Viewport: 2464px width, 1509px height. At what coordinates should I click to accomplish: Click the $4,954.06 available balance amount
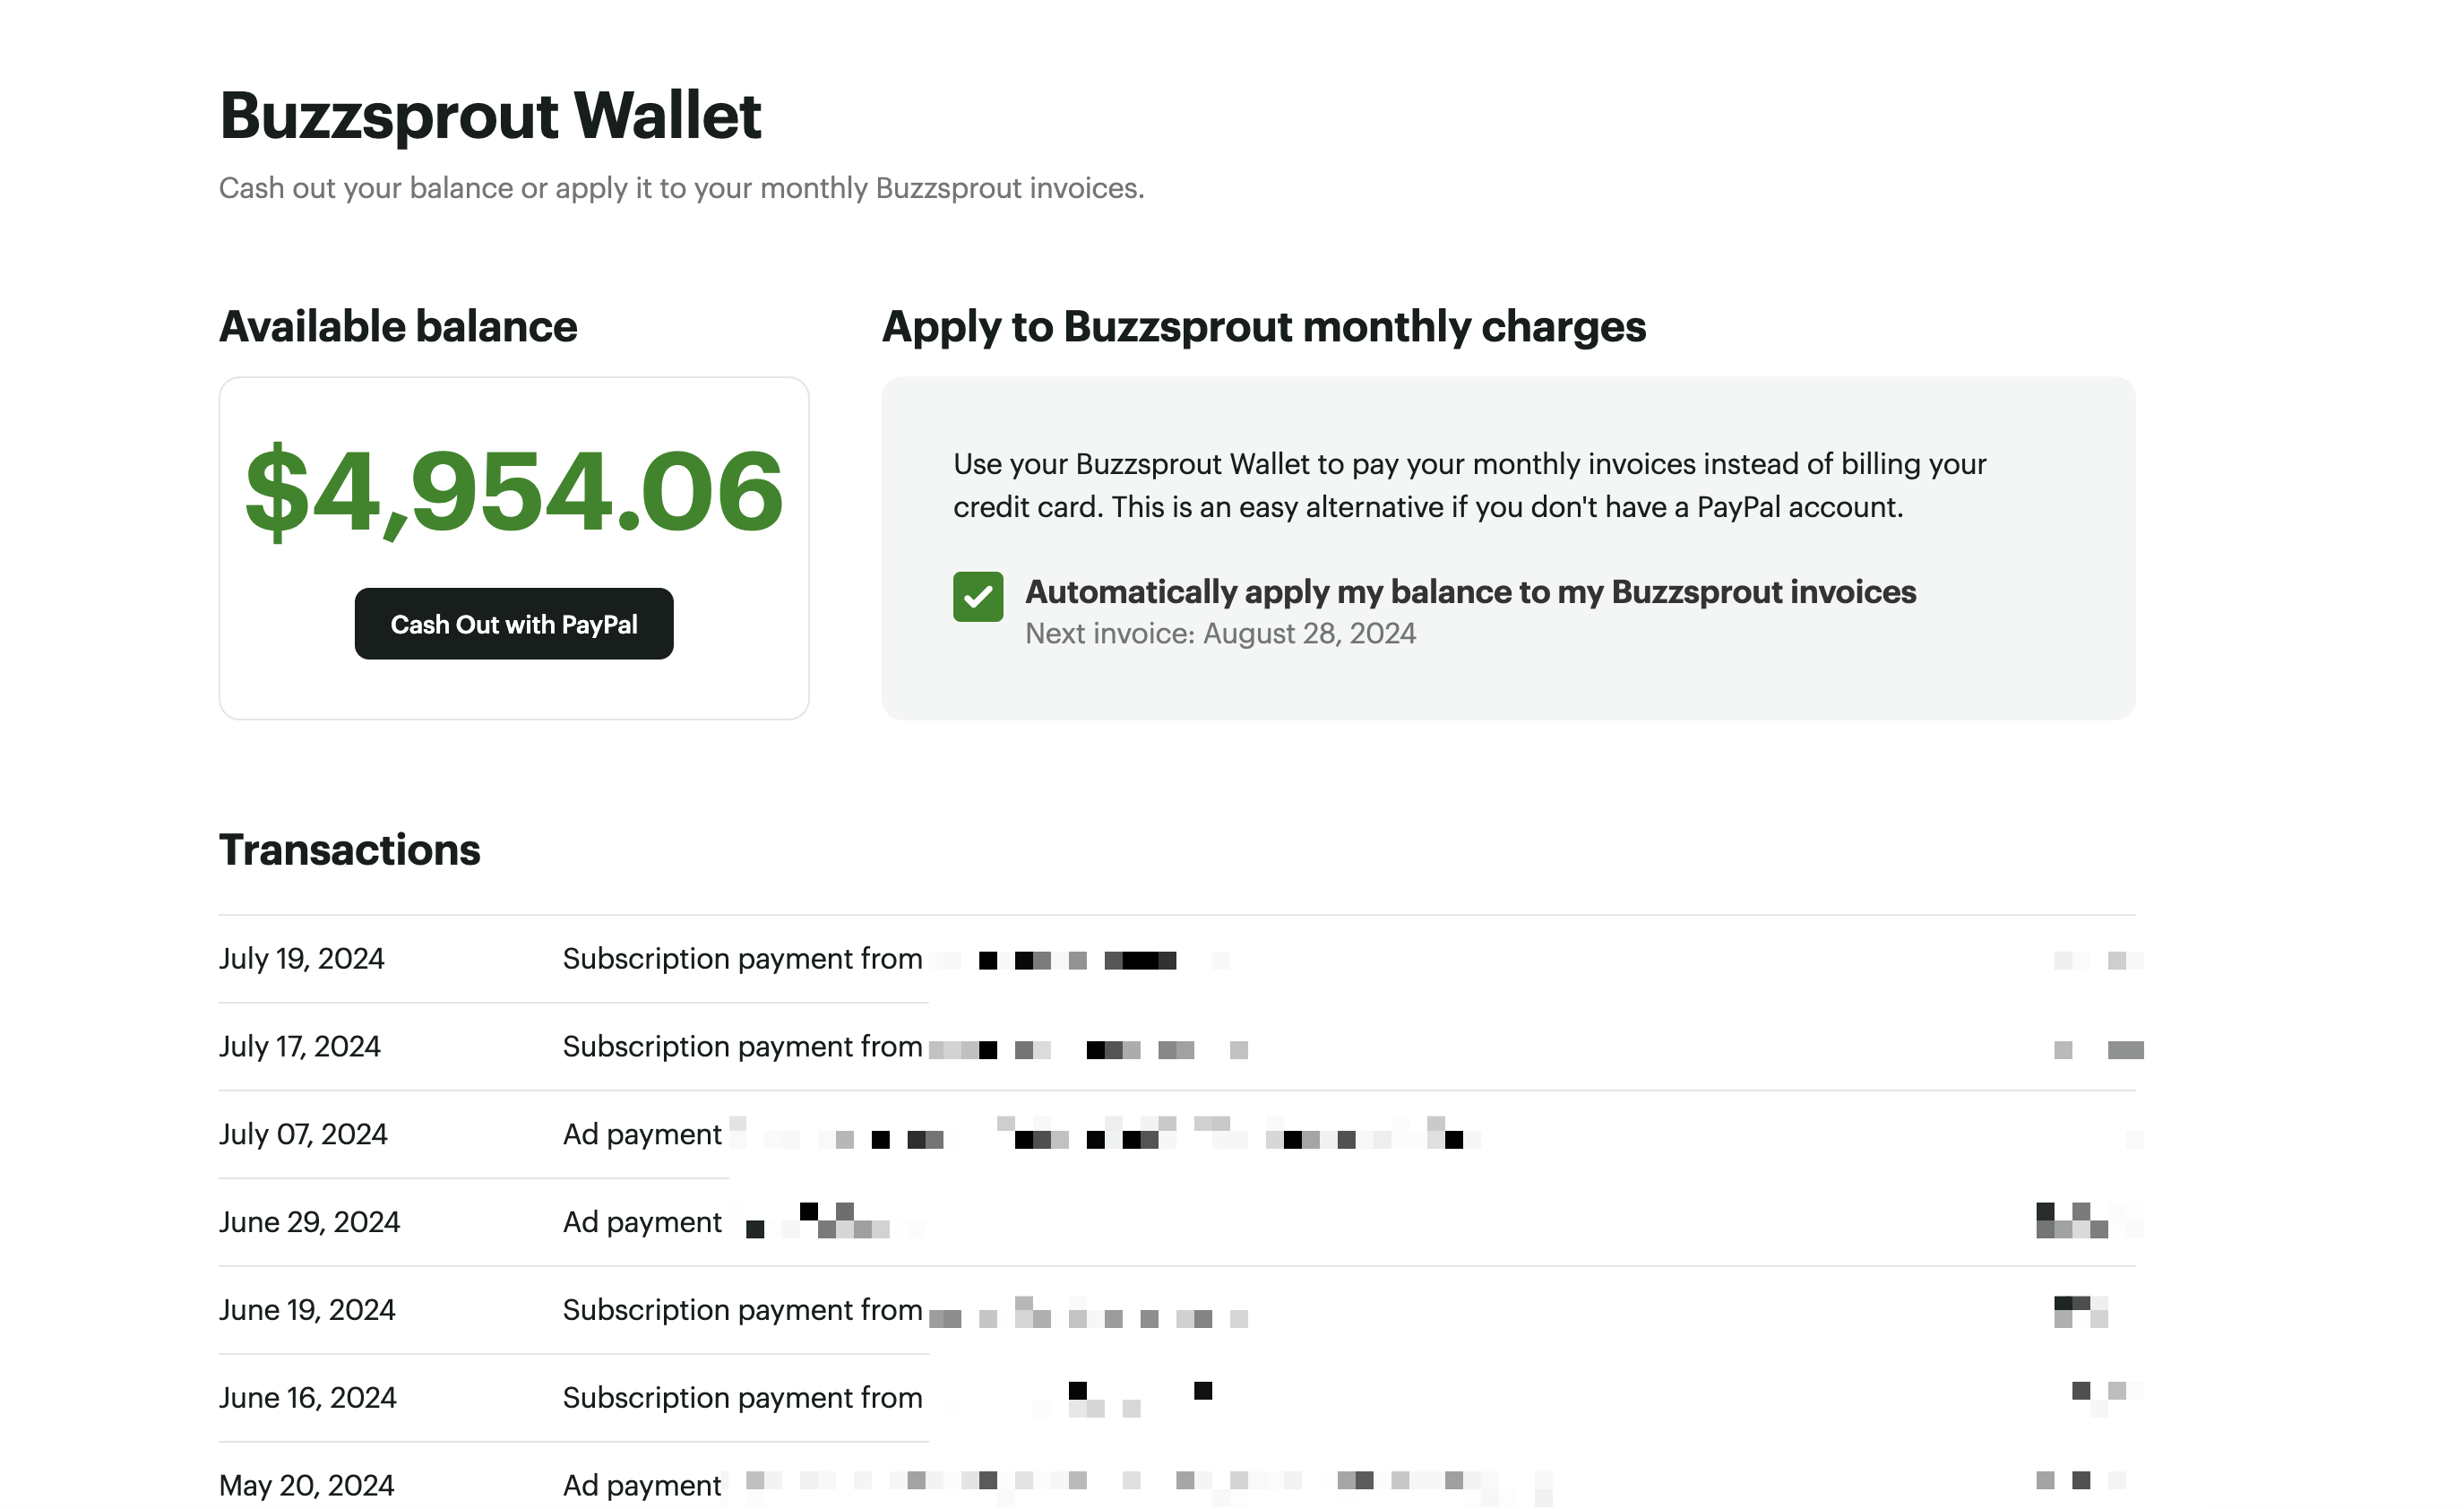513,491
